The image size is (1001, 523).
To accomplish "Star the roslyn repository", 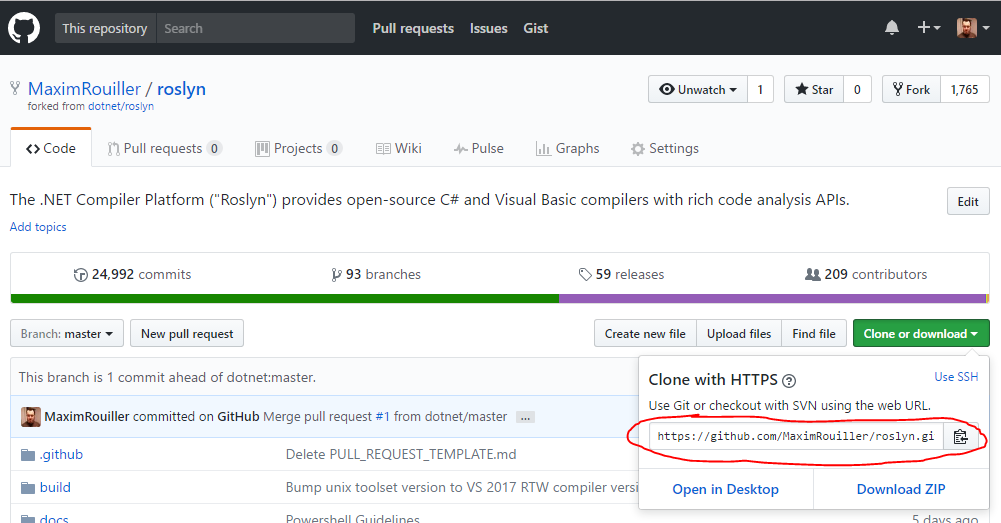I will point(814,89).
